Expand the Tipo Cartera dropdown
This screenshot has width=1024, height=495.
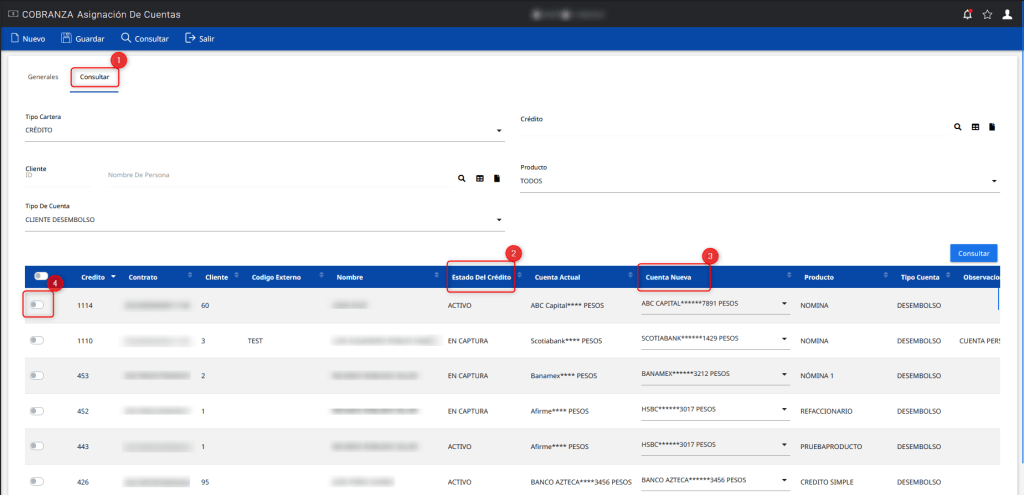tap(499, 131)
